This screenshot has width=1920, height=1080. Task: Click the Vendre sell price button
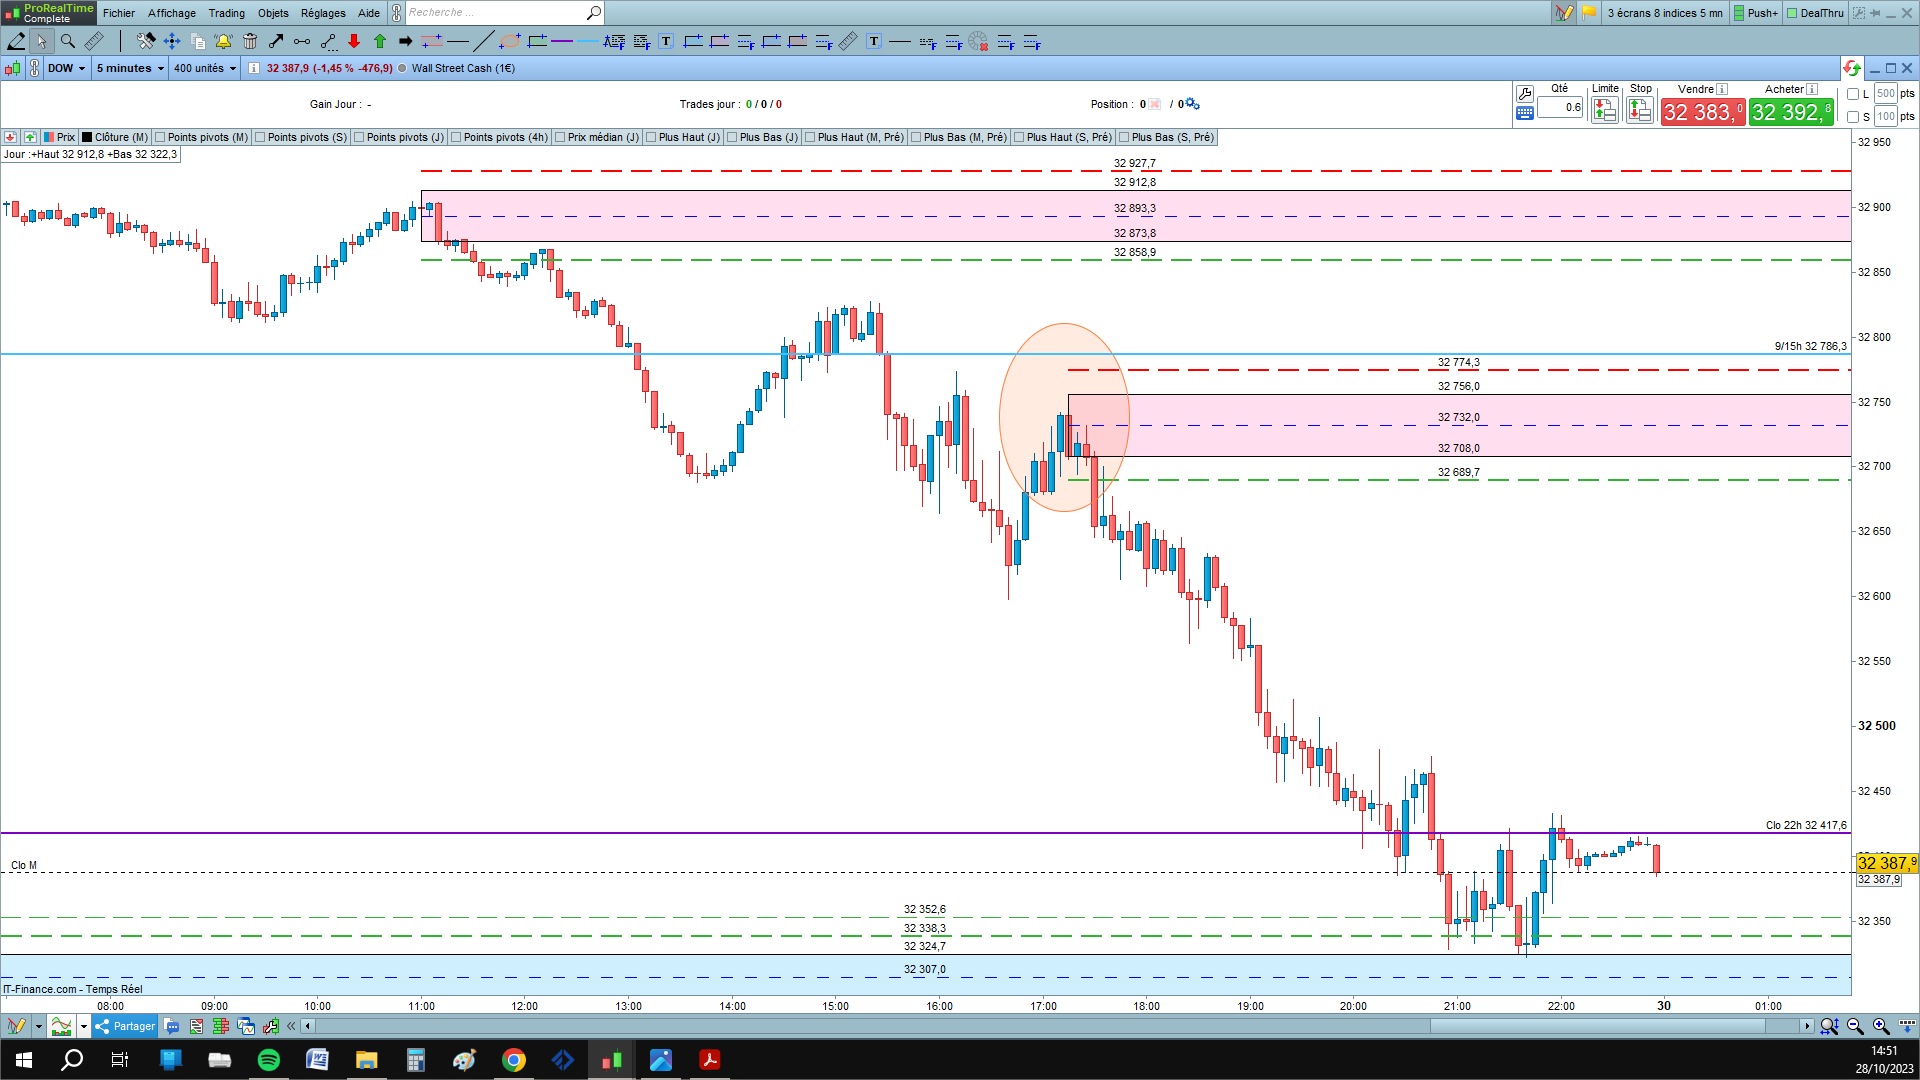pos(1702,112)
